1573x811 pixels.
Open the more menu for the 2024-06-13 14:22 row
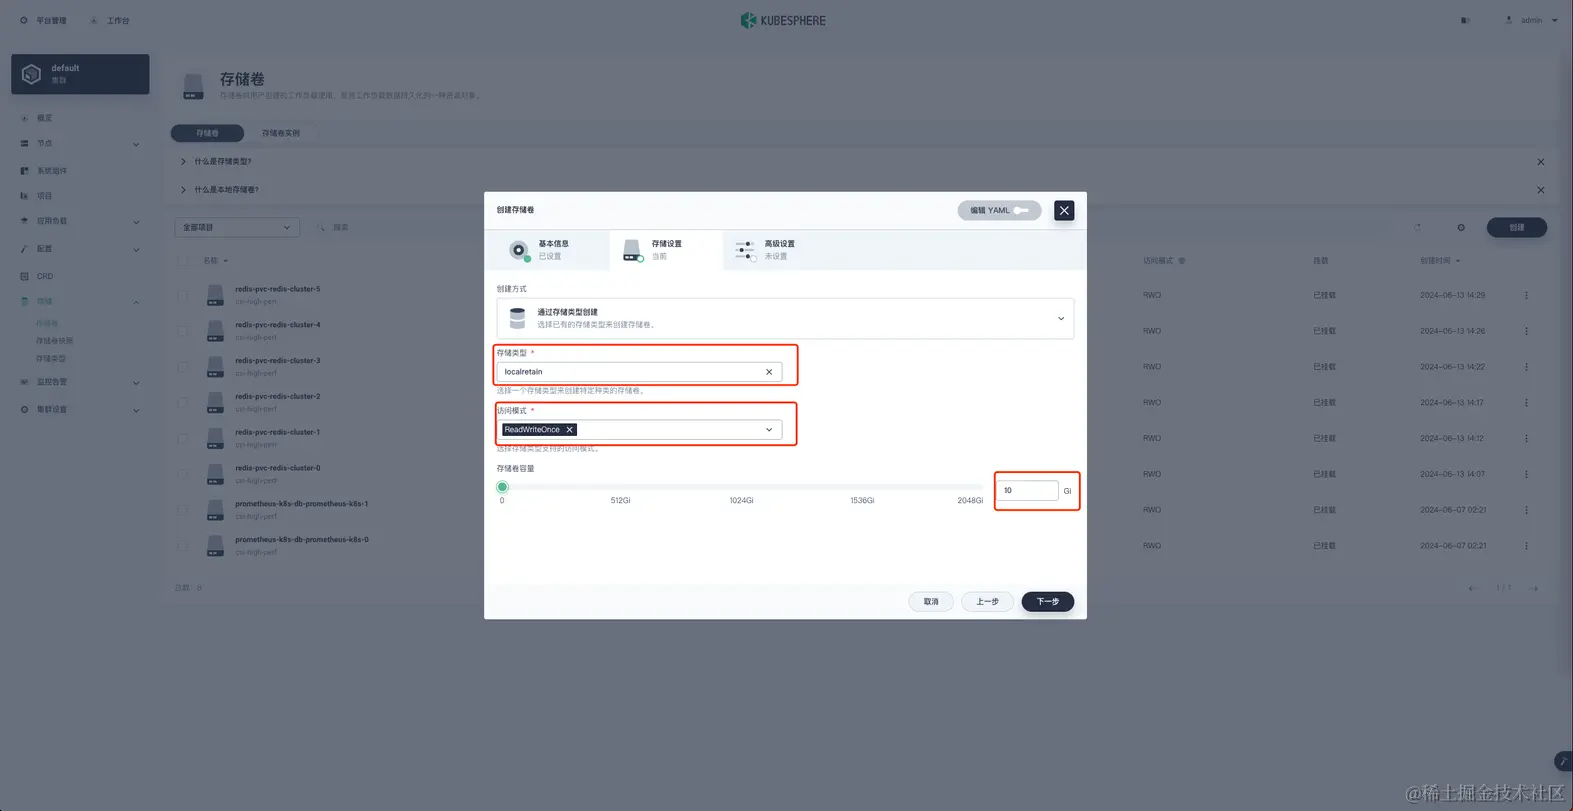1526,367
